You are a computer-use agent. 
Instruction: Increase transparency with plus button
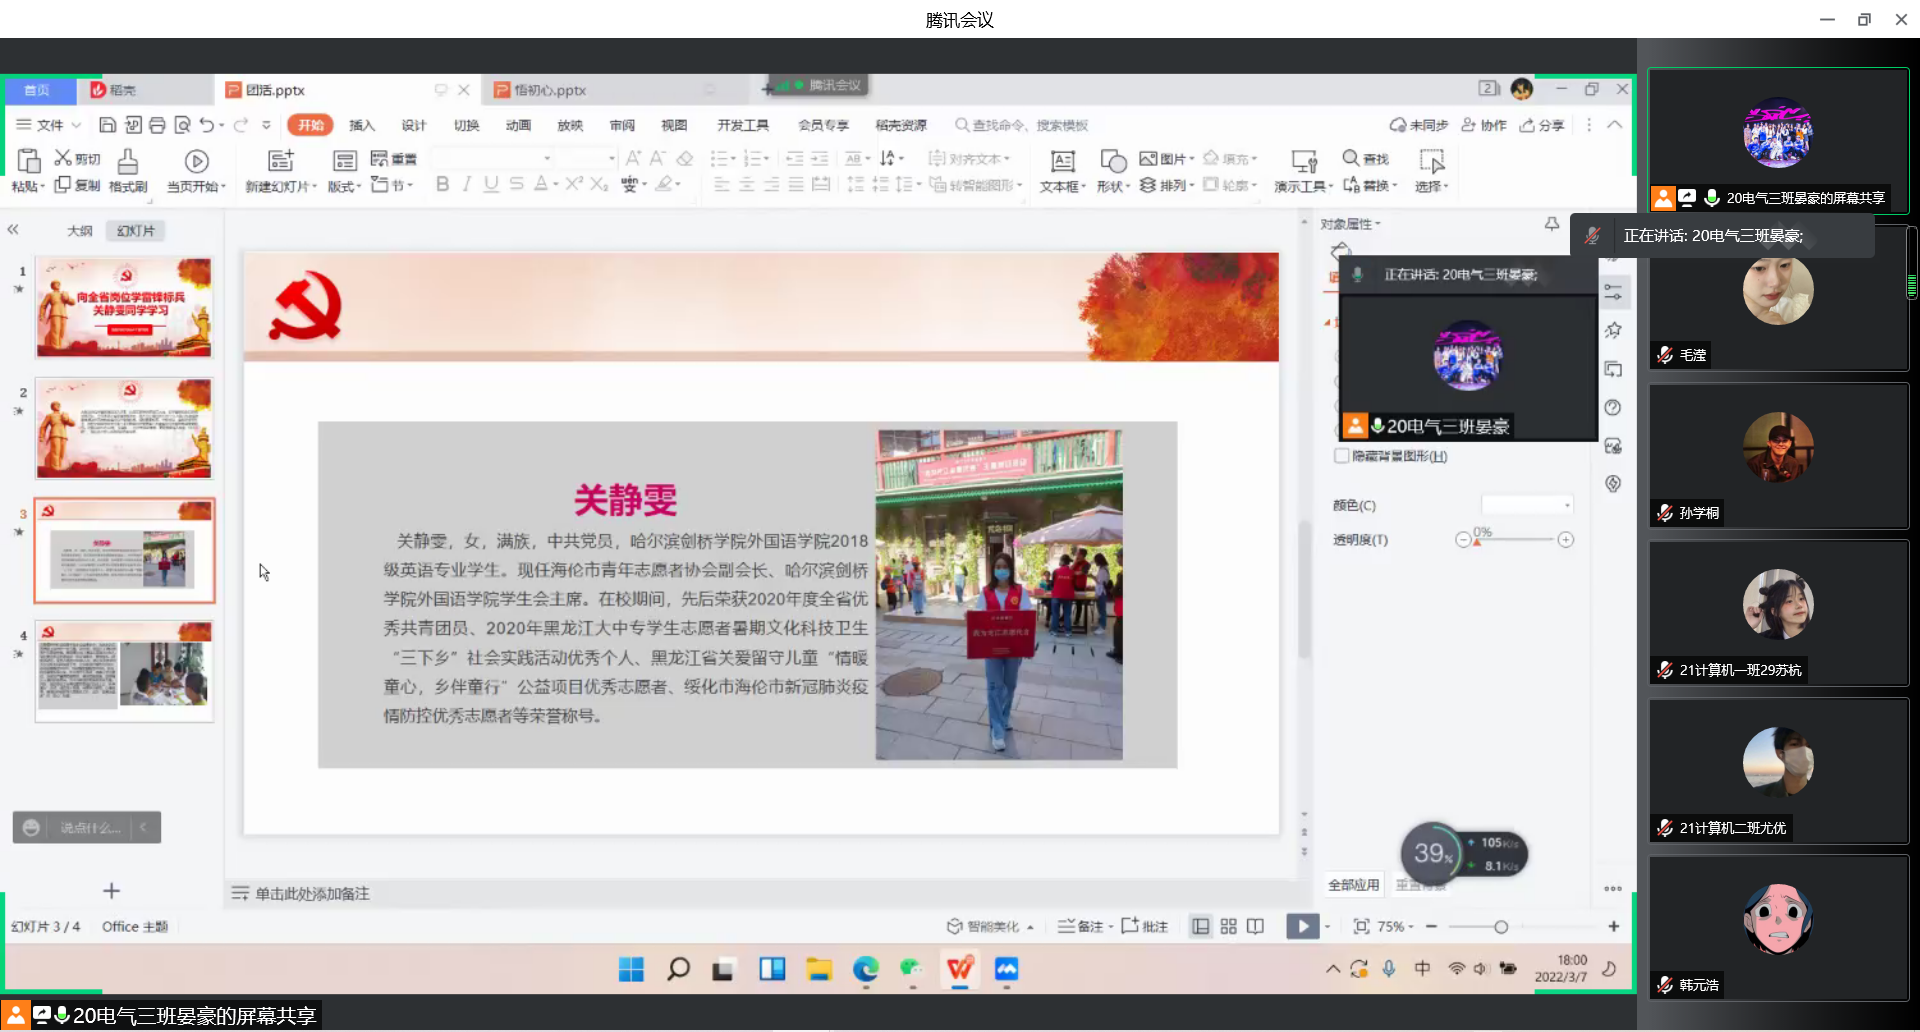pos(1566,539)
